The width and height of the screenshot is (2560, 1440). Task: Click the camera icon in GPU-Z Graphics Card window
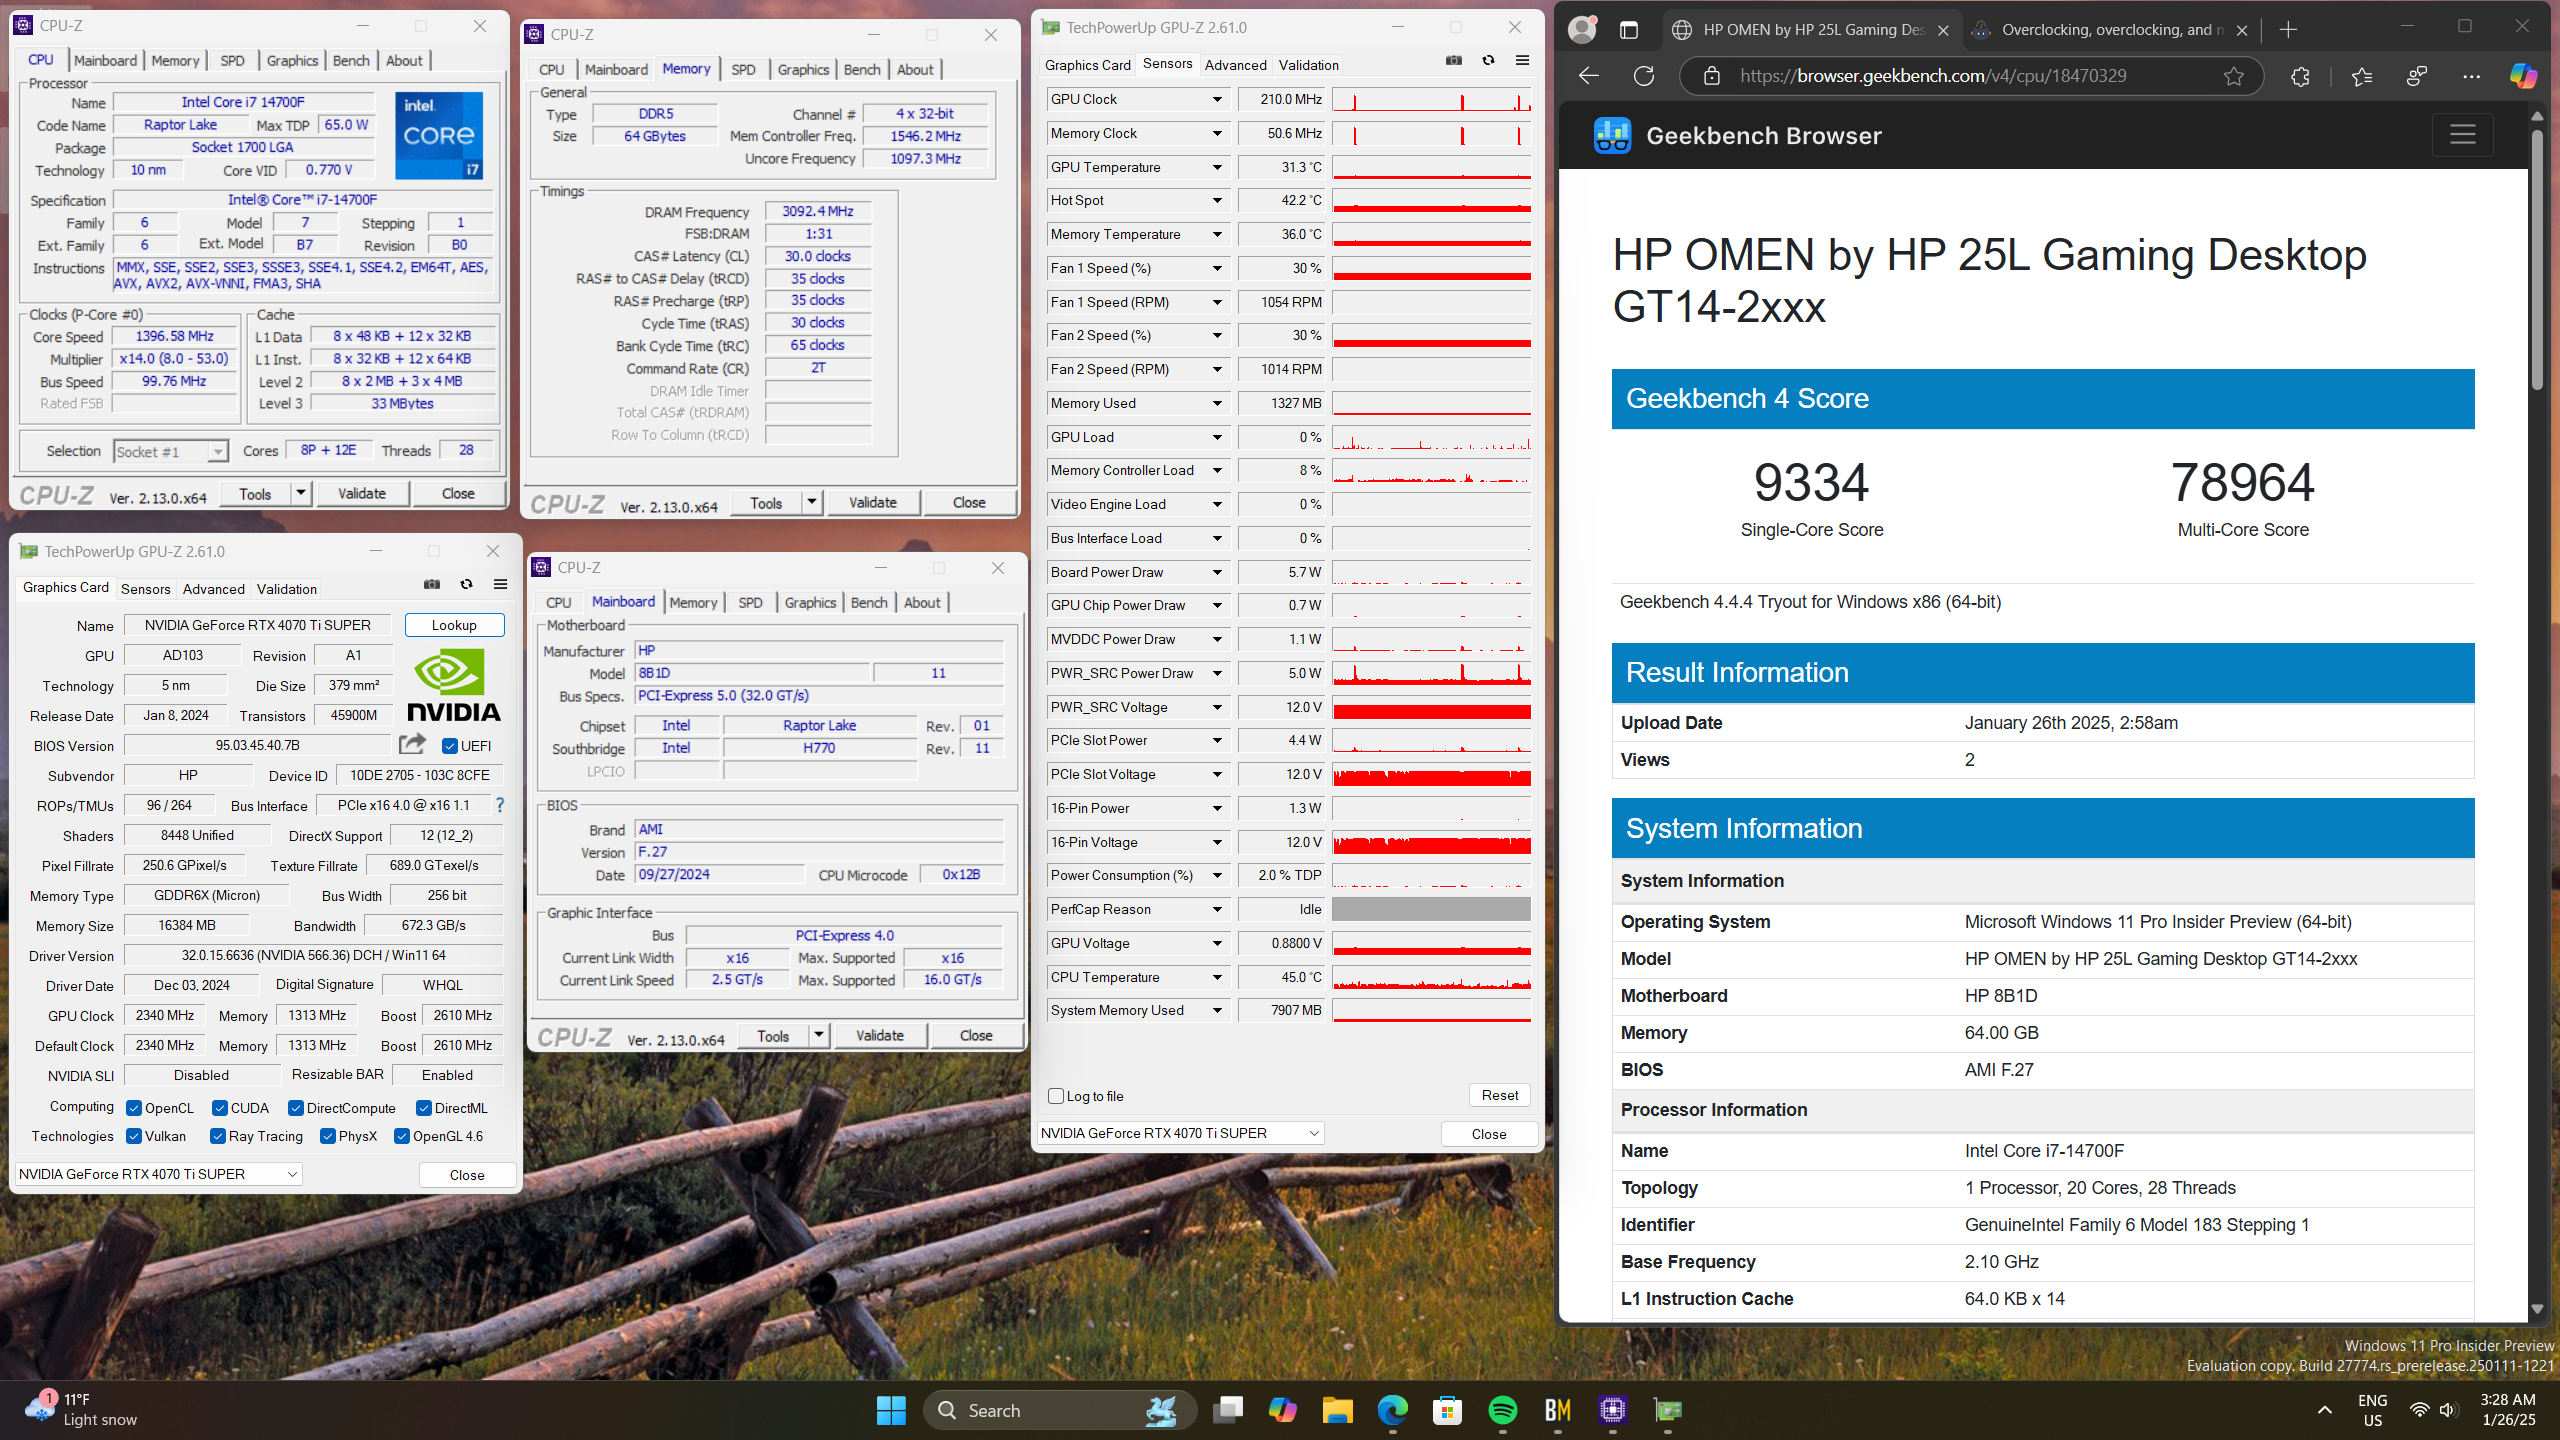click(432, 584)
